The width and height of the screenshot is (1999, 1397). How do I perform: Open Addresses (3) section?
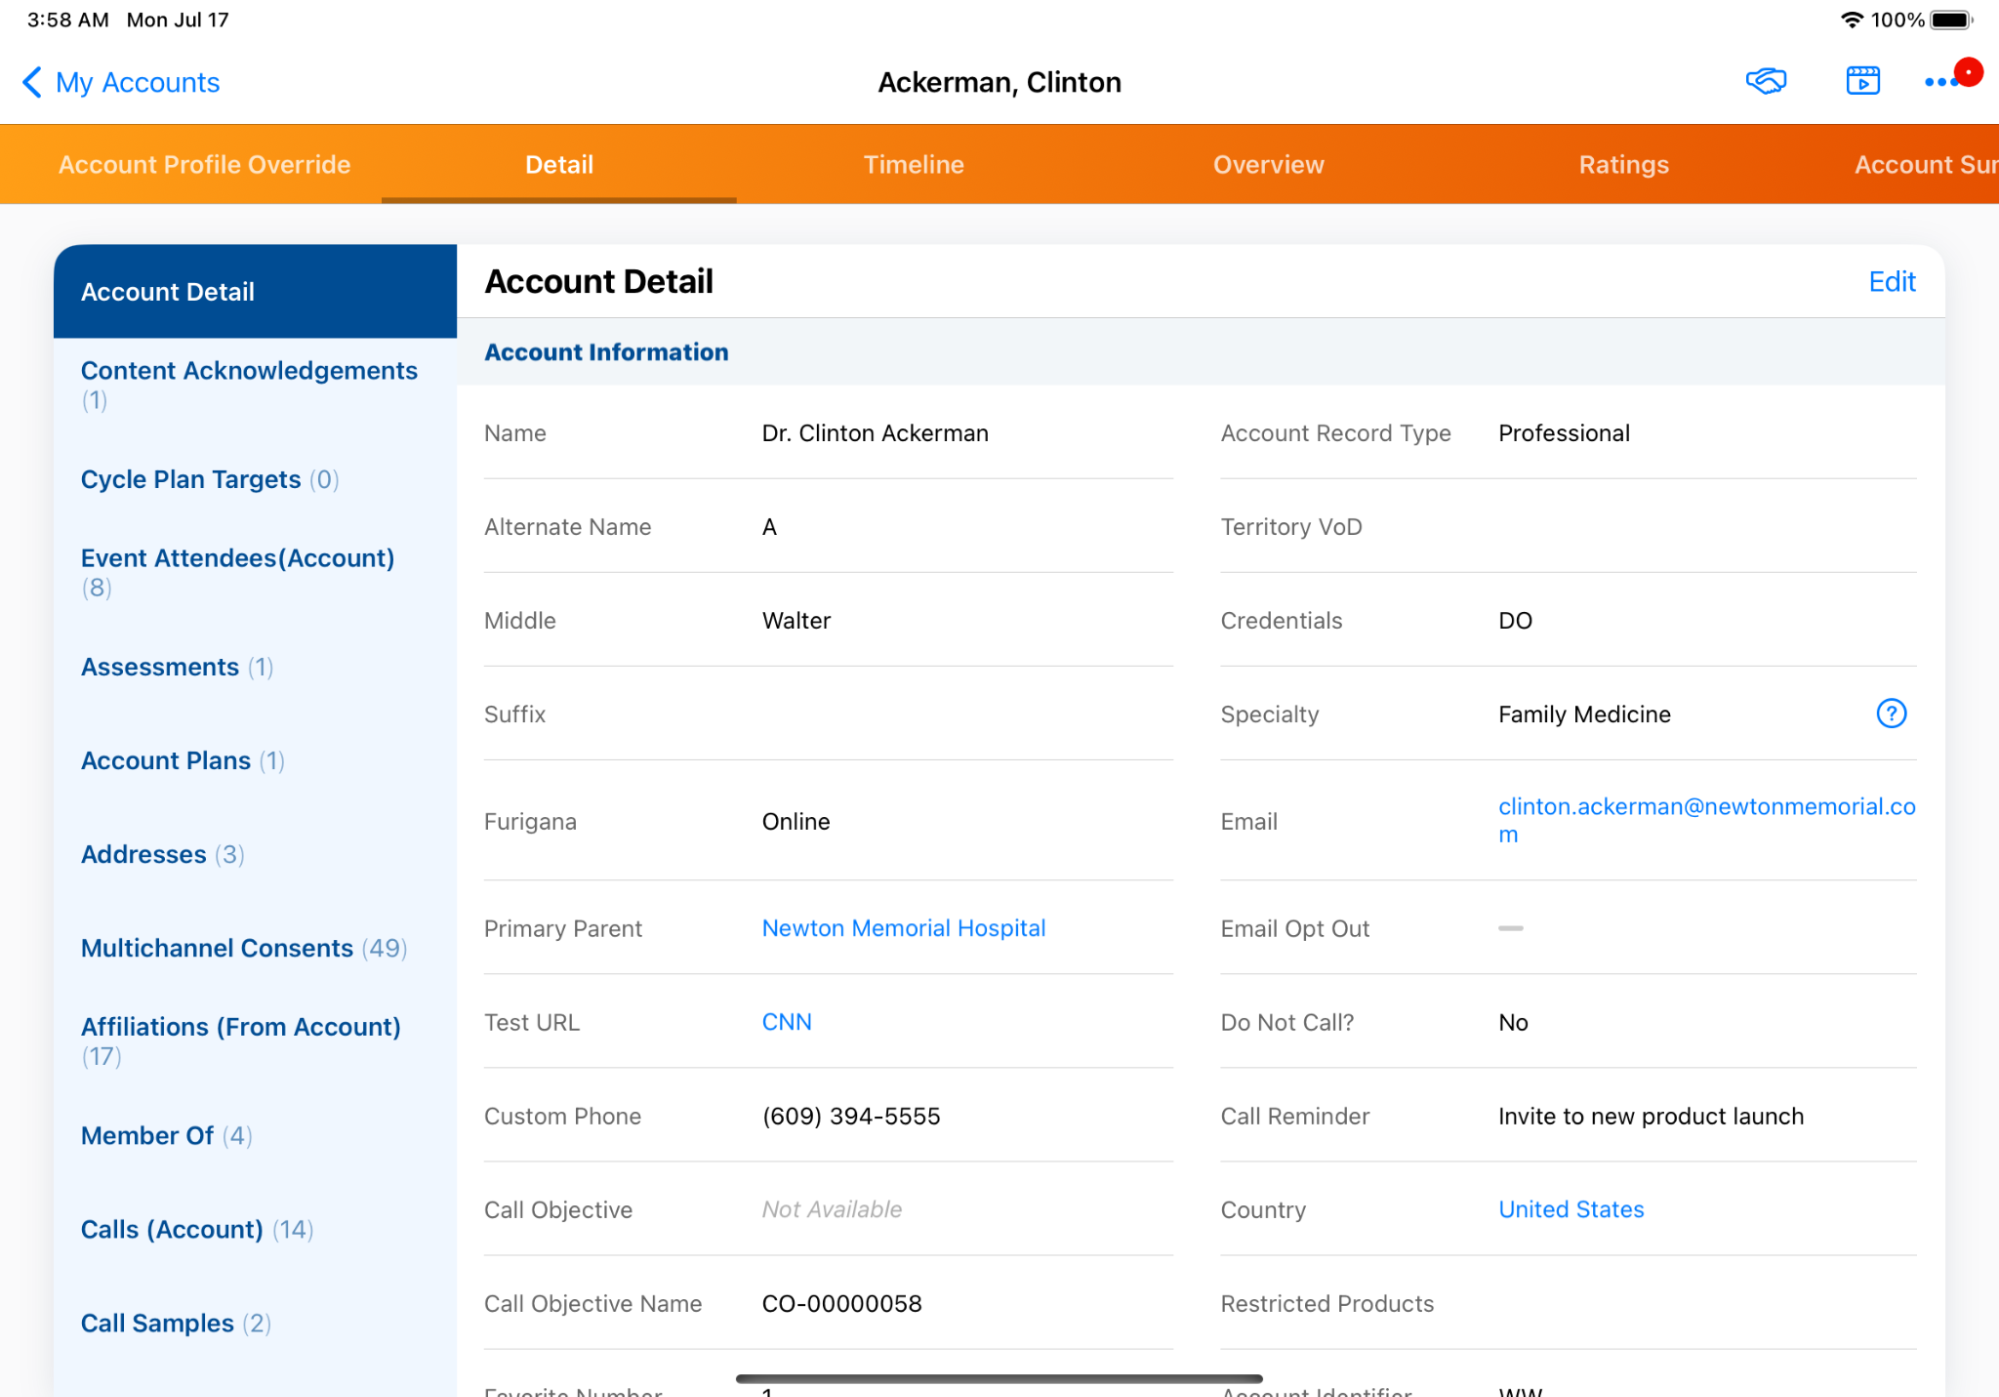coord(162,854)
